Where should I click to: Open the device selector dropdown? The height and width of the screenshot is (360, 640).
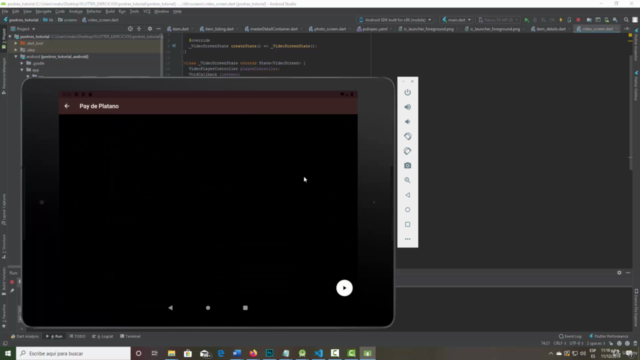point(395,20)
